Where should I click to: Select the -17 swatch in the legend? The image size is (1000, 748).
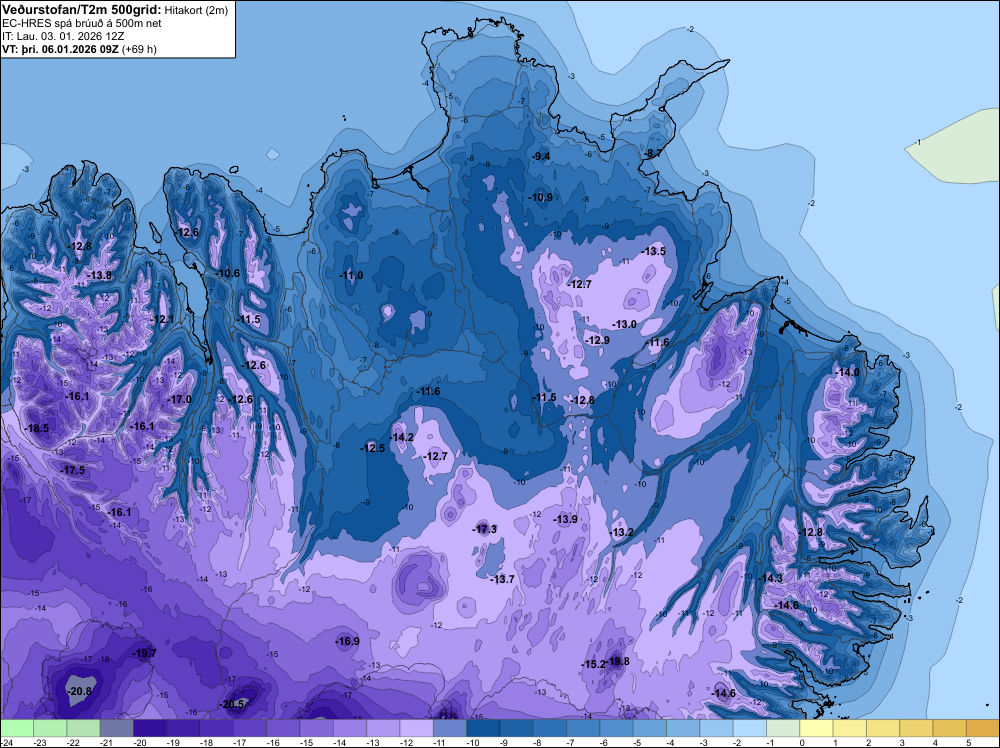(249, 728)
